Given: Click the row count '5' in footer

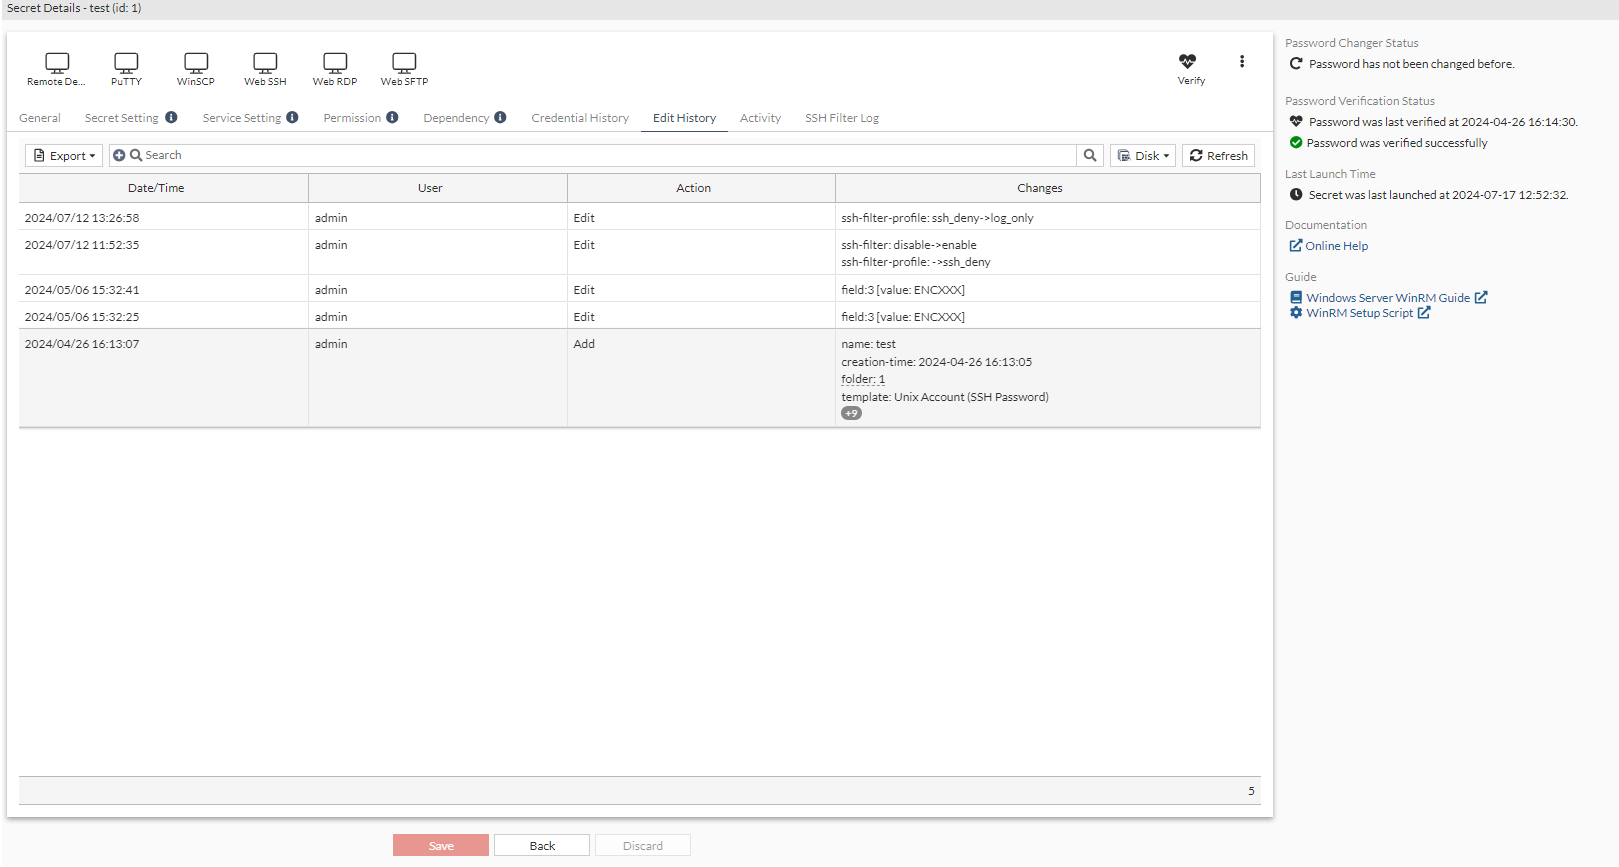Looking at the screenshot, I should tap(1251, 791).
